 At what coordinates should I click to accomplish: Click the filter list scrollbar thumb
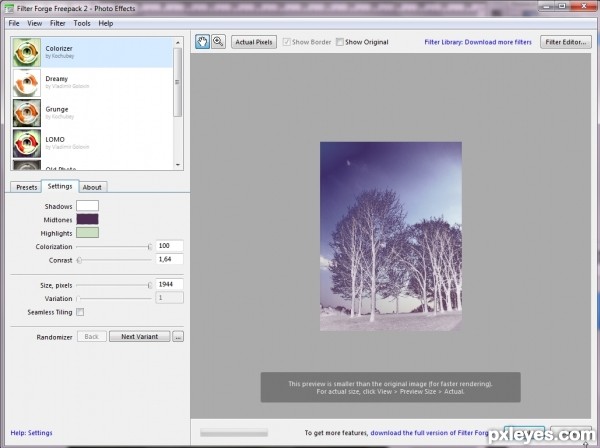tap(178, 82)
